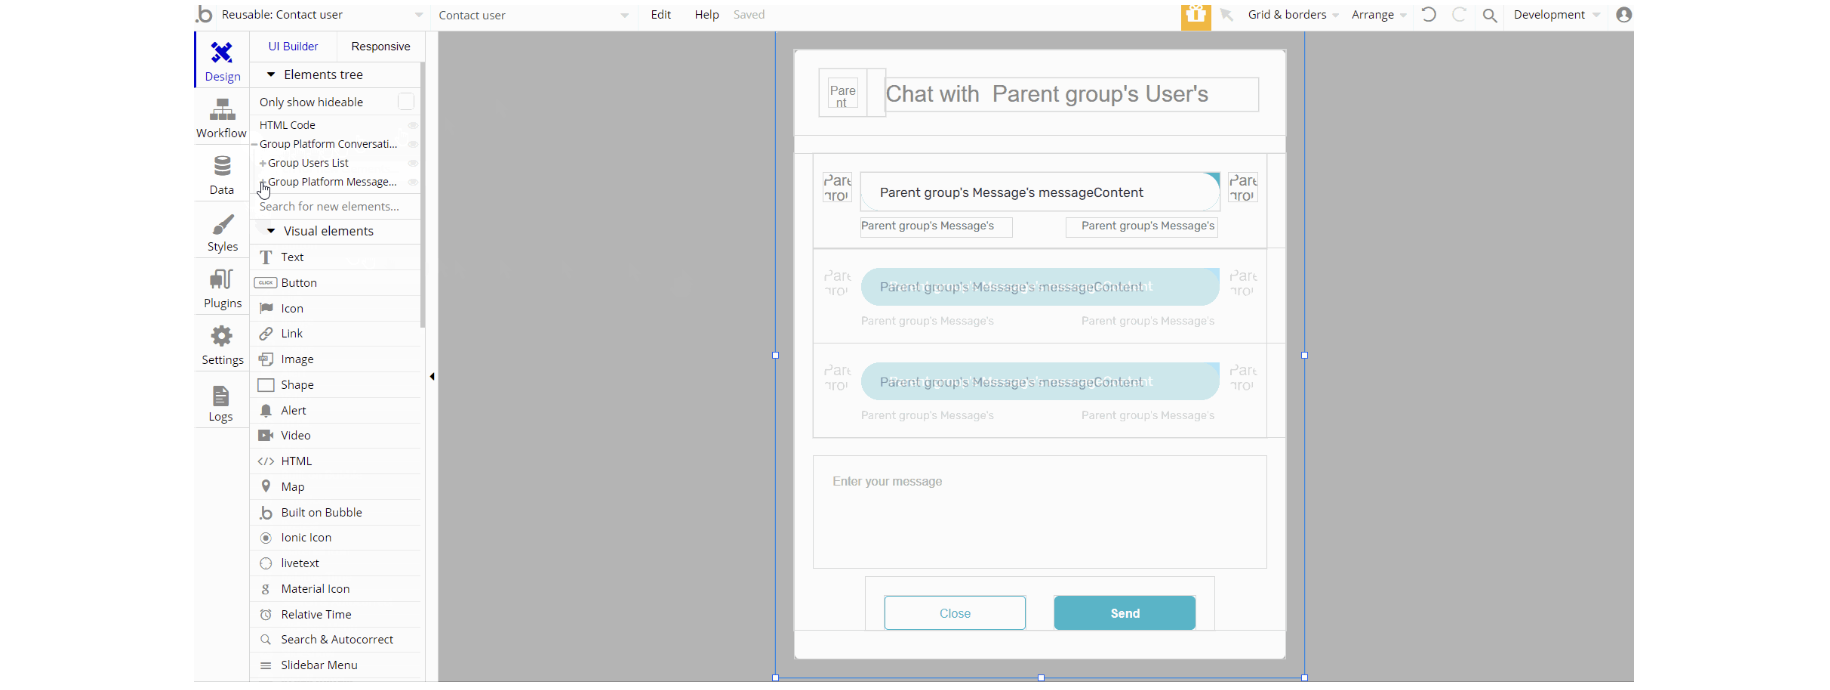This screenshot has width=1830, height=690.
Task: Open the Edit menu
Action: [x=661, y=15]
